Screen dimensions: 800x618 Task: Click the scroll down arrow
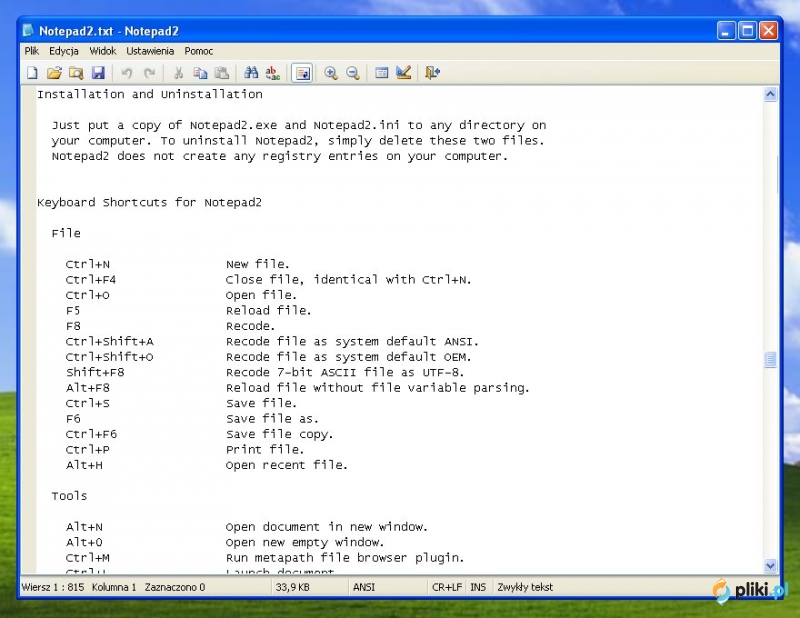point(770,565)
